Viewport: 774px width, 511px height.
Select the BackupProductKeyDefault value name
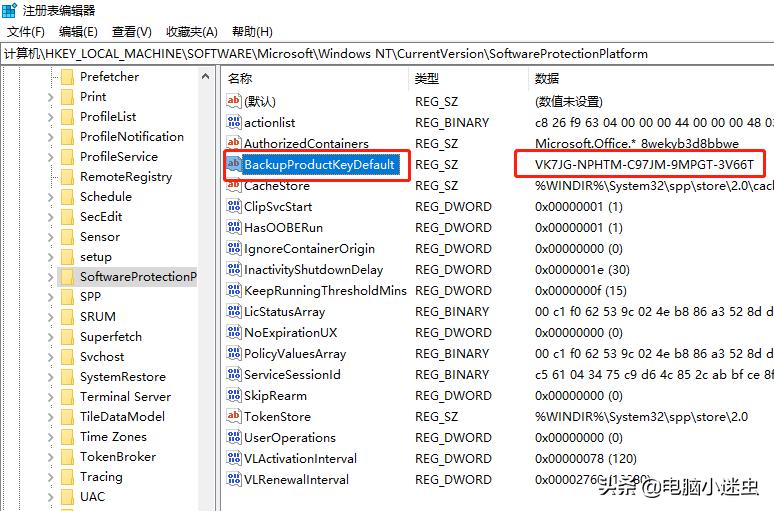coord(319,164)
